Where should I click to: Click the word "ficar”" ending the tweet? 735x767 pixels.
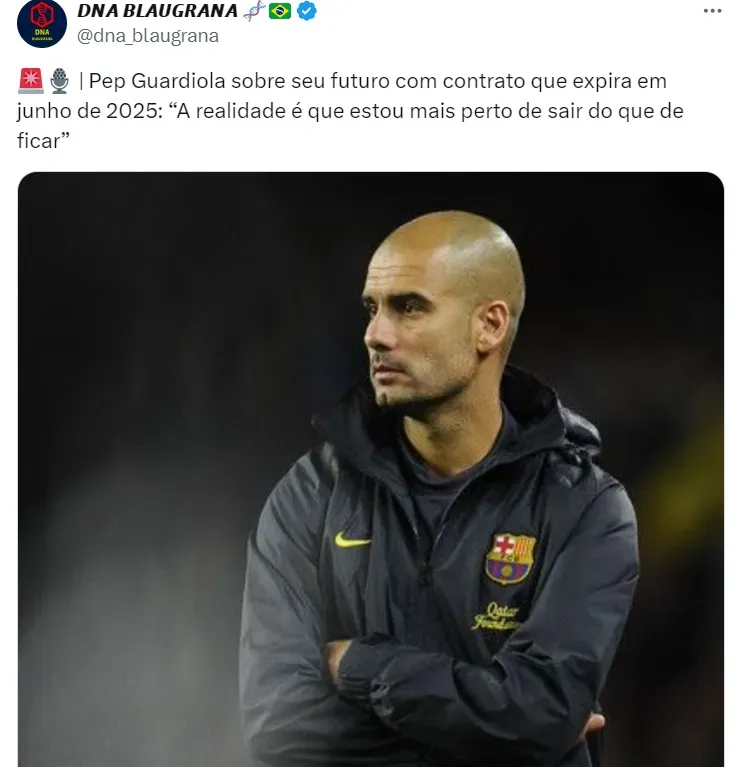click(44, 141)
